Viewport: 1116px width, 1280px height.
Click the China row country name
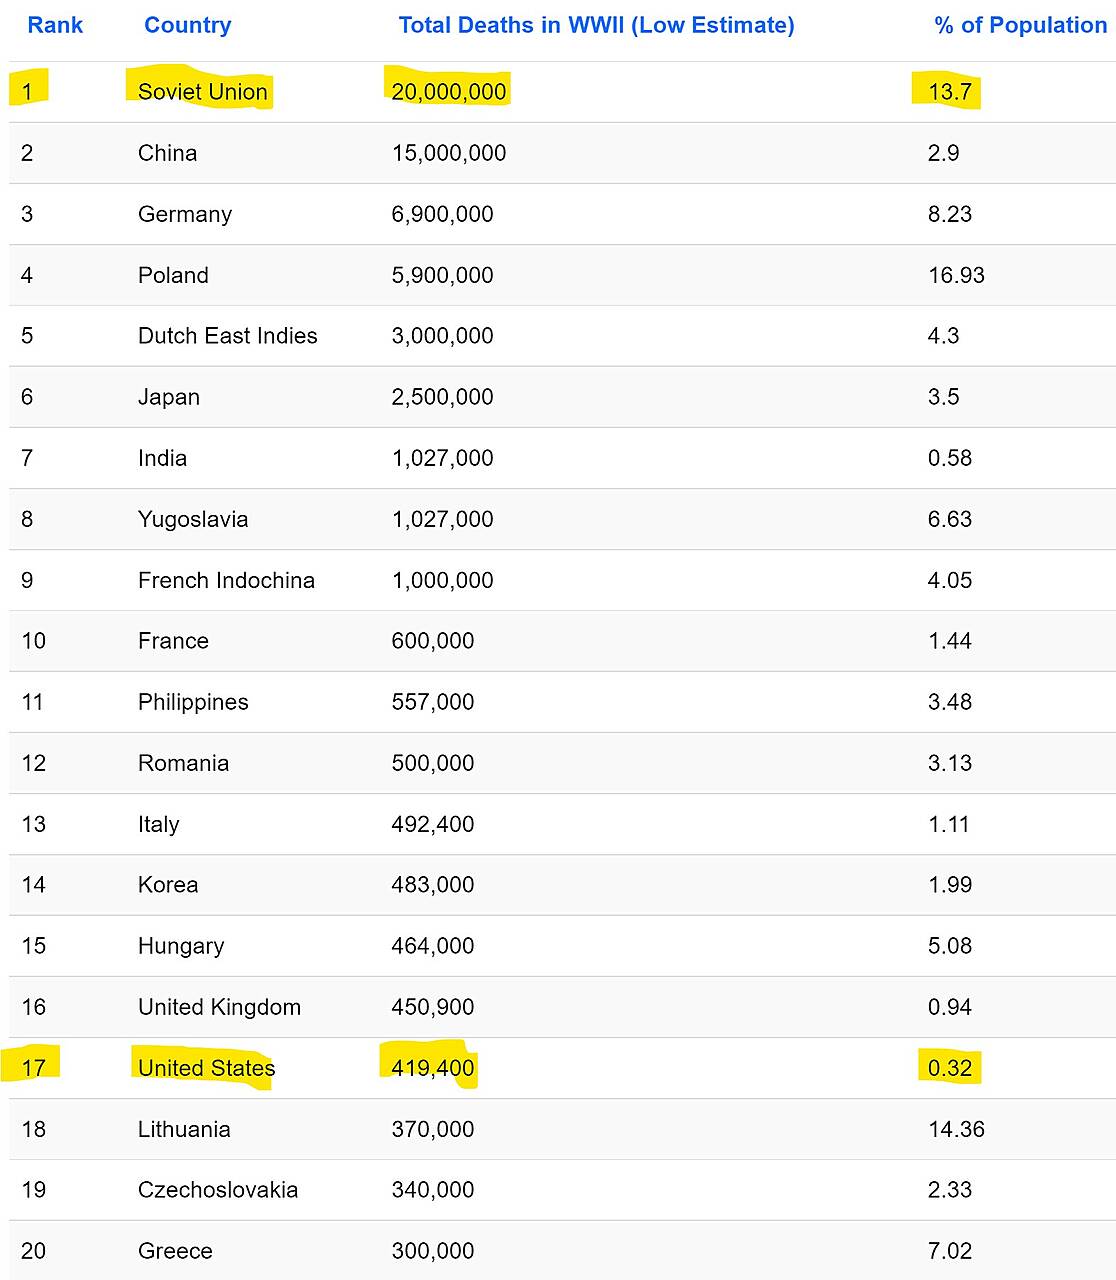(x=167, y=153)
